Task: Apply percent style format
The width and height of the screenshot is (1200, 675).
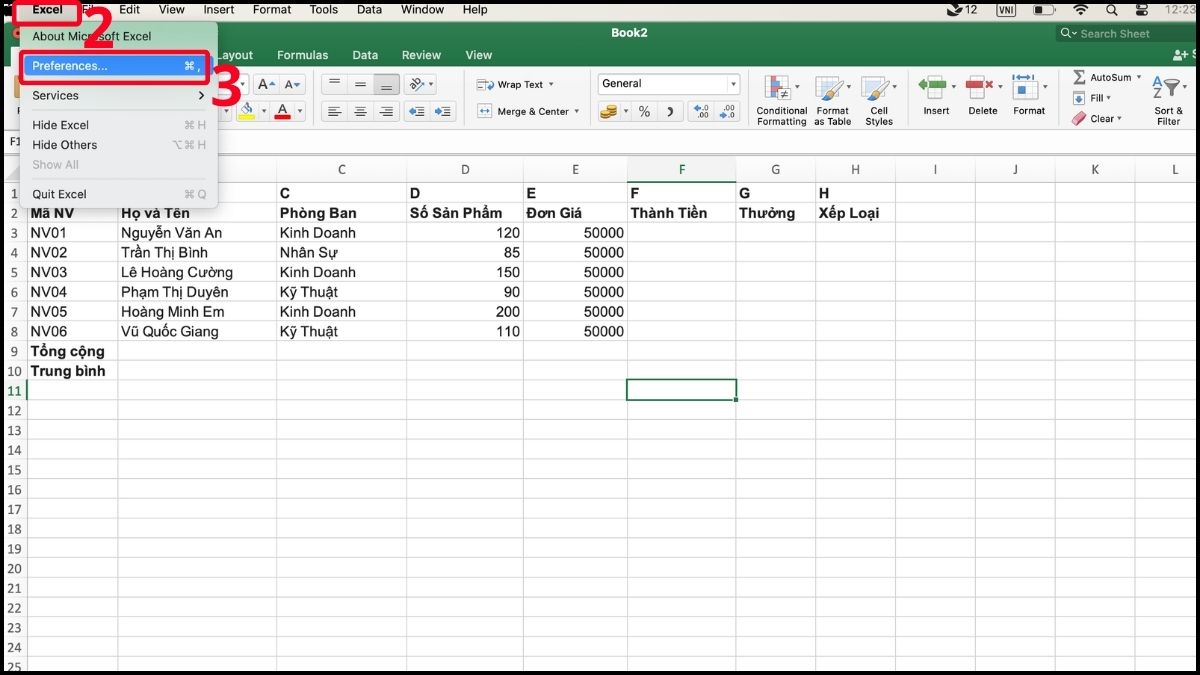Action: click(x=645, y=112)
